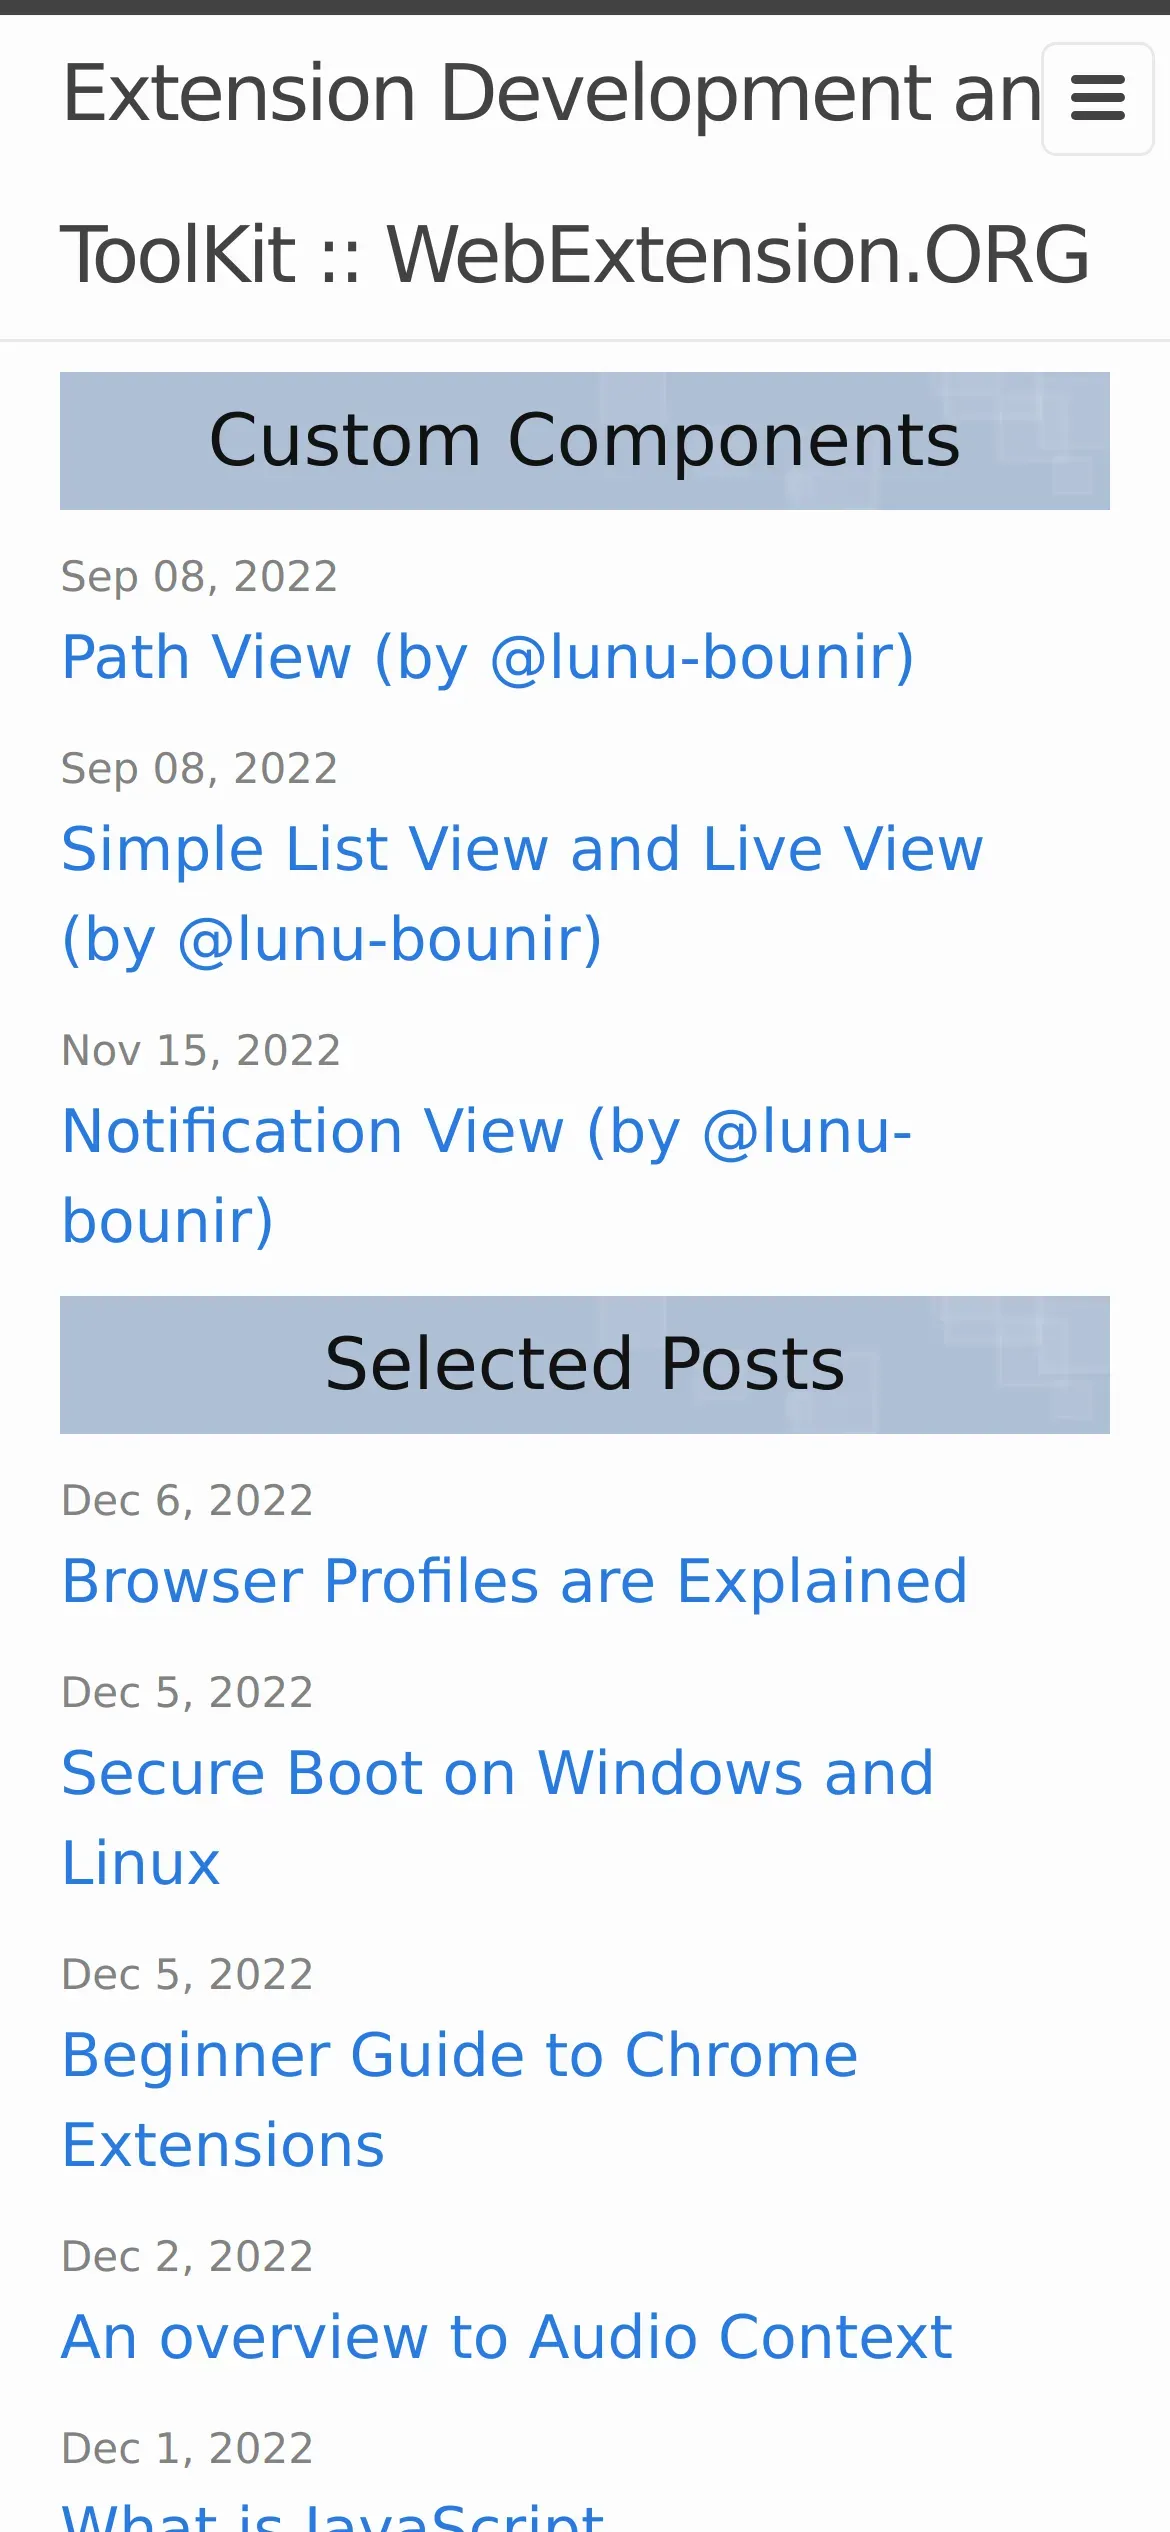Click the Dec 6, 2022 date label
The height and width of the screenshot is (2532, 1170).
[188, 1501]
